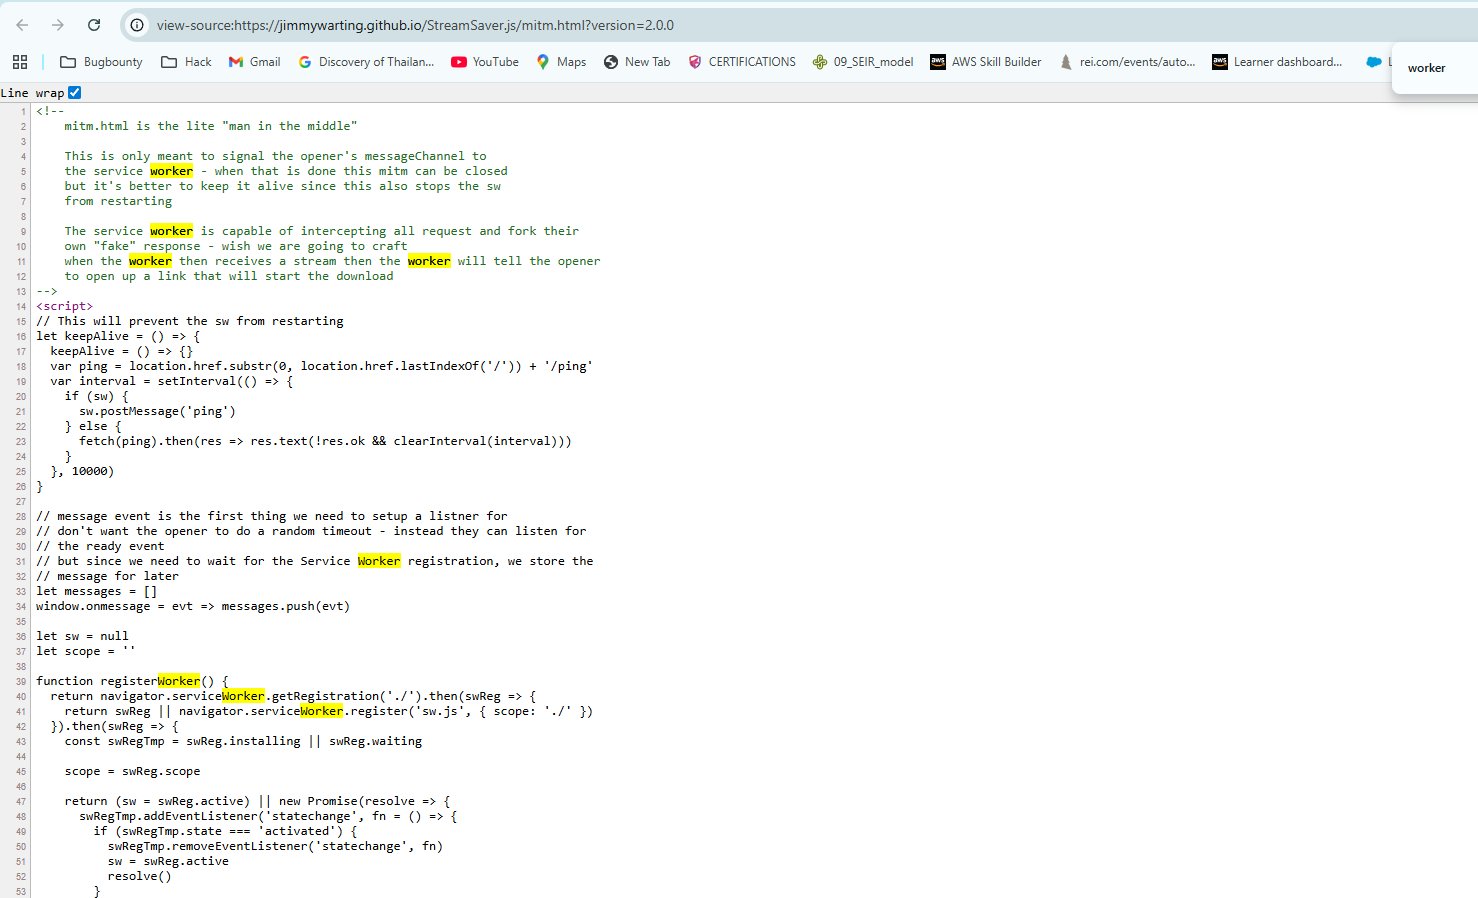Expand the Hack bookmarks folder
1478x898 pixels.
[187, 62]
